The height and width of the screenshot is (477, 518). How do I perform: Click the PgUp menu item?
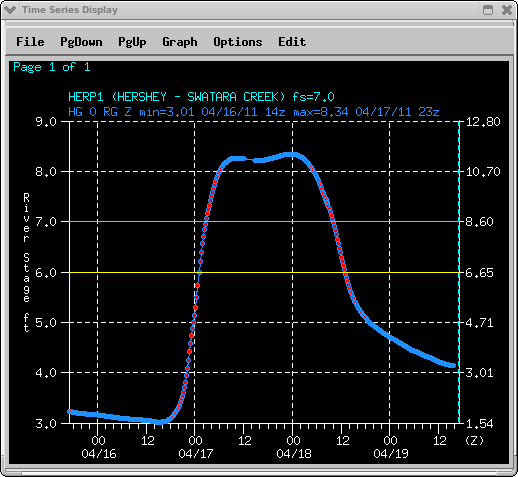[x=132, y=42]
